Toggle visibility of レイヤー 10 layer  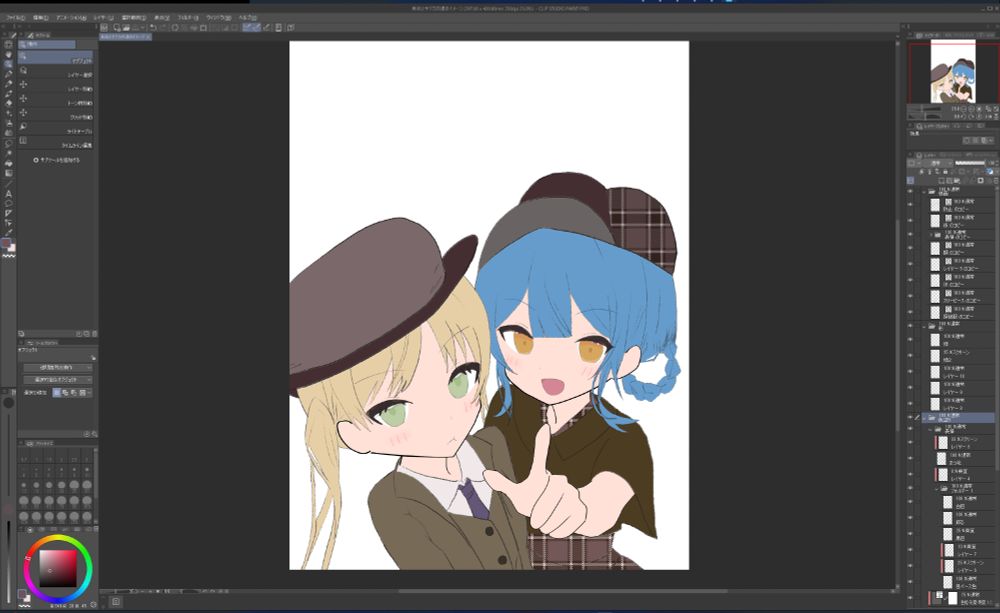(910, 373)
